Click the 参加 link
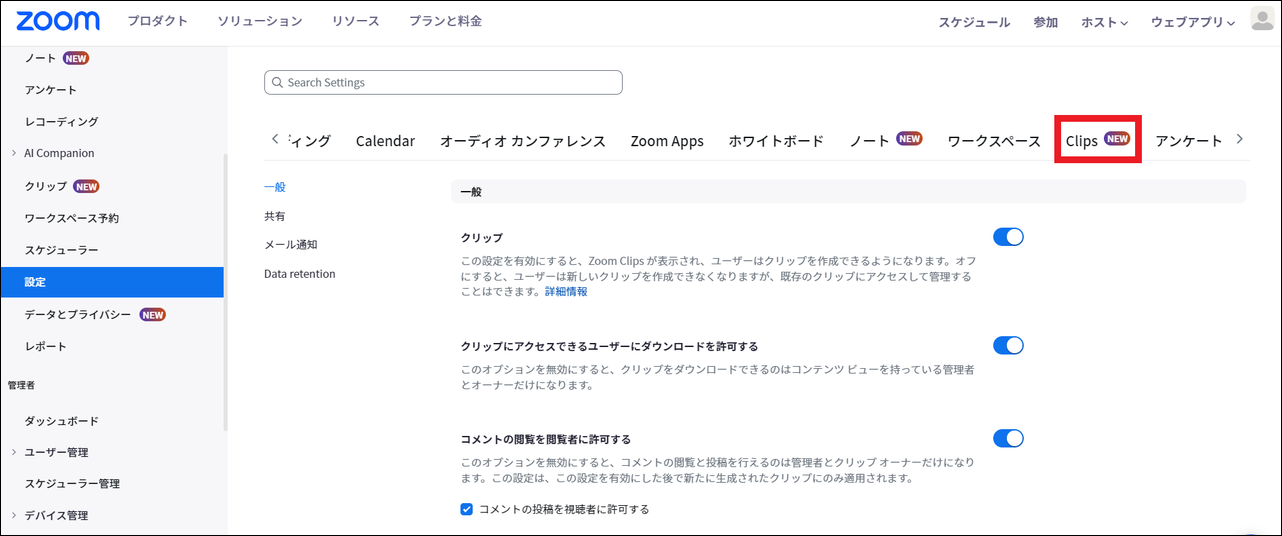 pos(1045,22)
